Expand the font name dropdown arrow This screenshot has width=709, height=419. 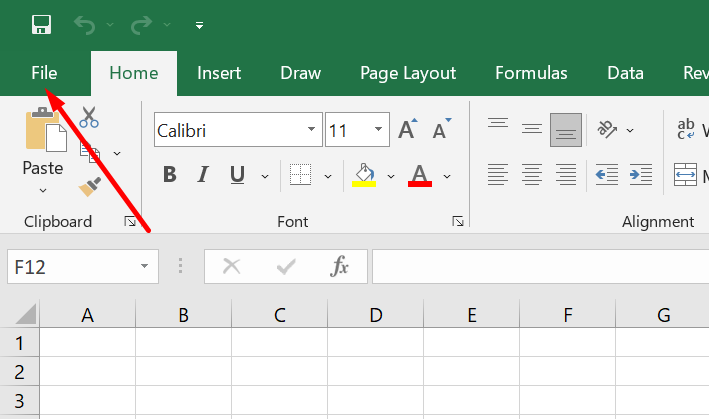[311, 130]
